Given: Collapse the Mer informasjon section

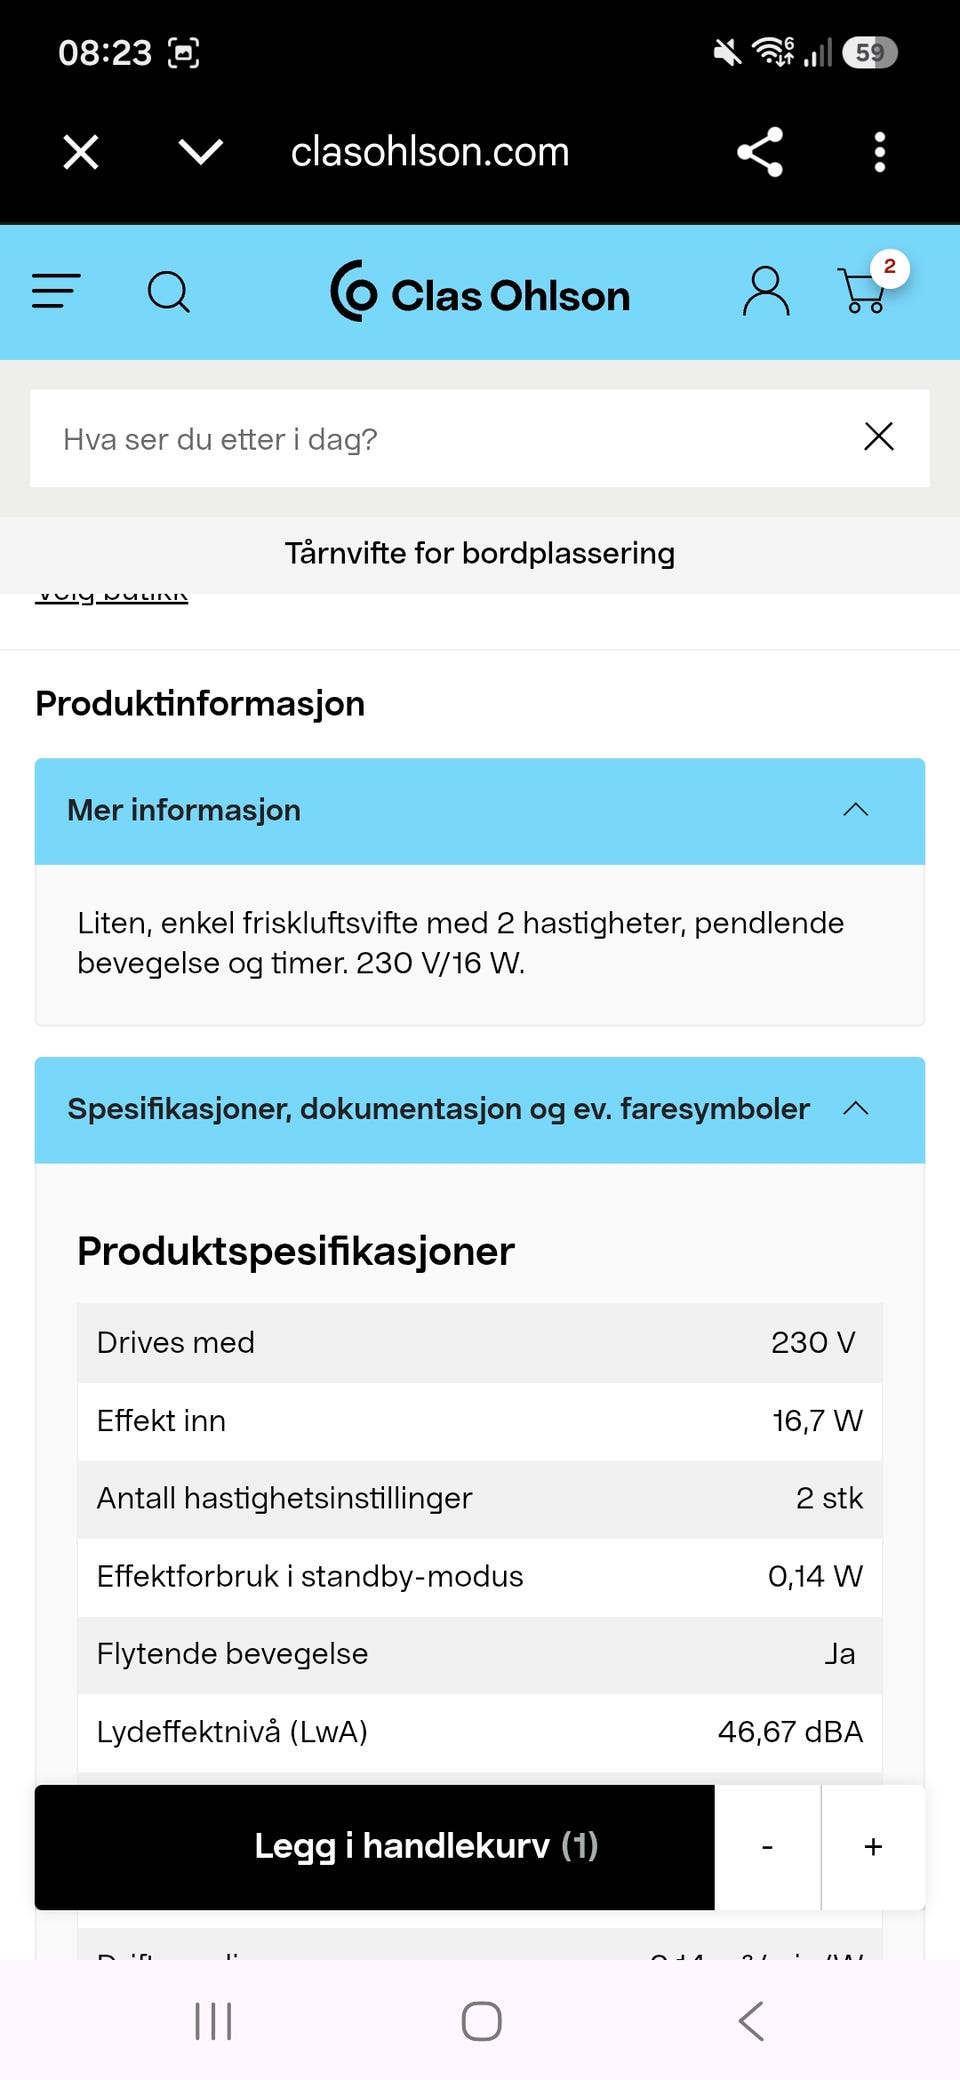Looking at the screenshot, I should (480, 811).
